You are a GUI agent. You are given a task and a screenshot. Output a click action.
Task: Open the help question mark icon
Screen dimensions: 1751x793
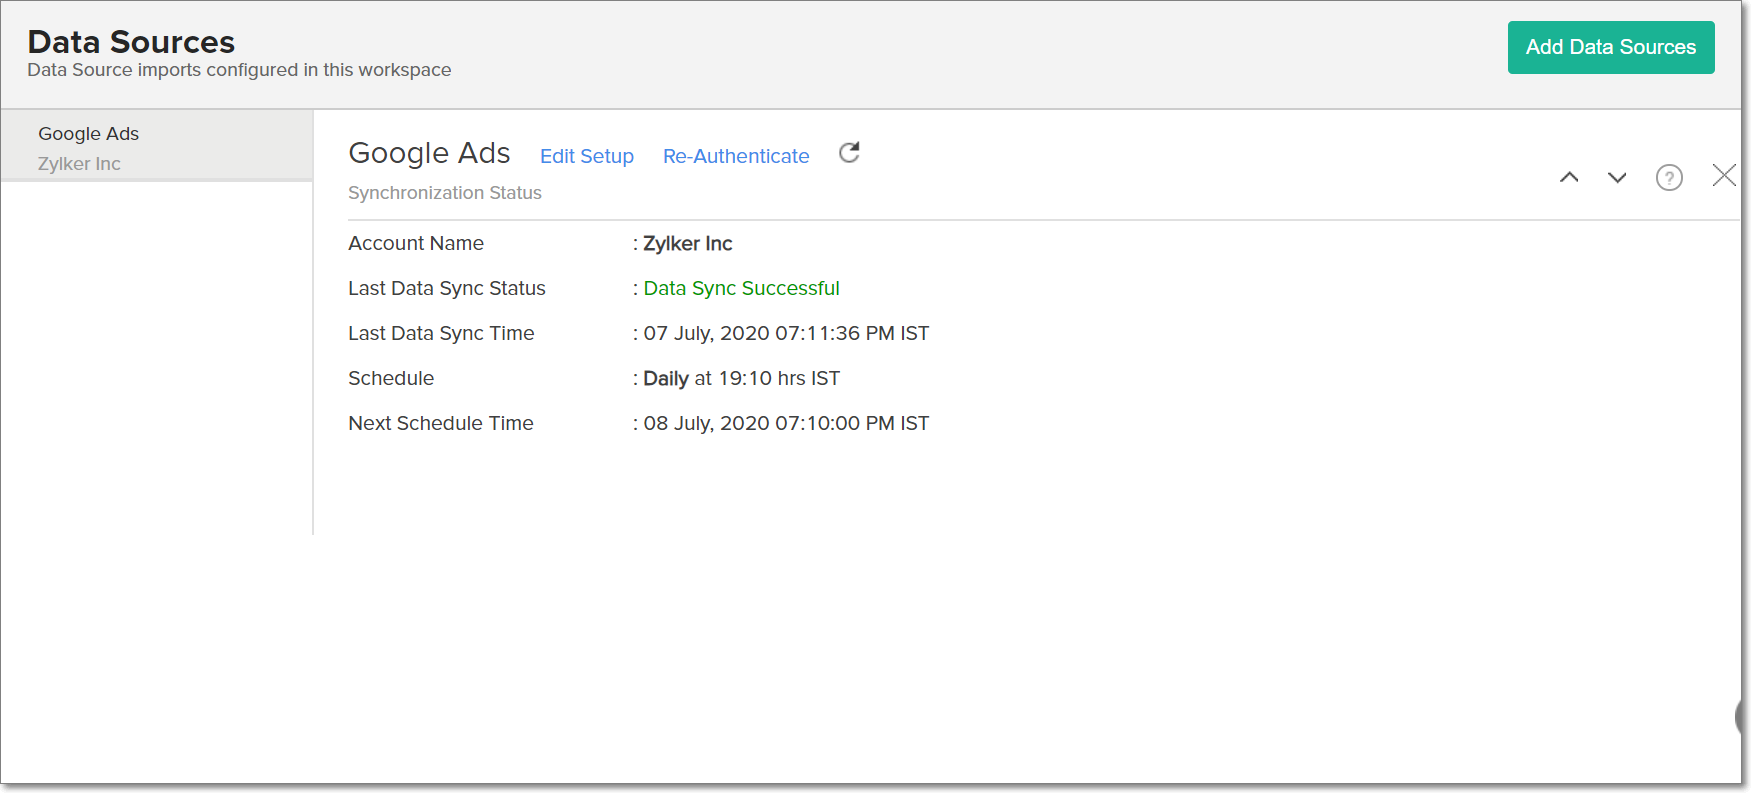(1669, 177)
